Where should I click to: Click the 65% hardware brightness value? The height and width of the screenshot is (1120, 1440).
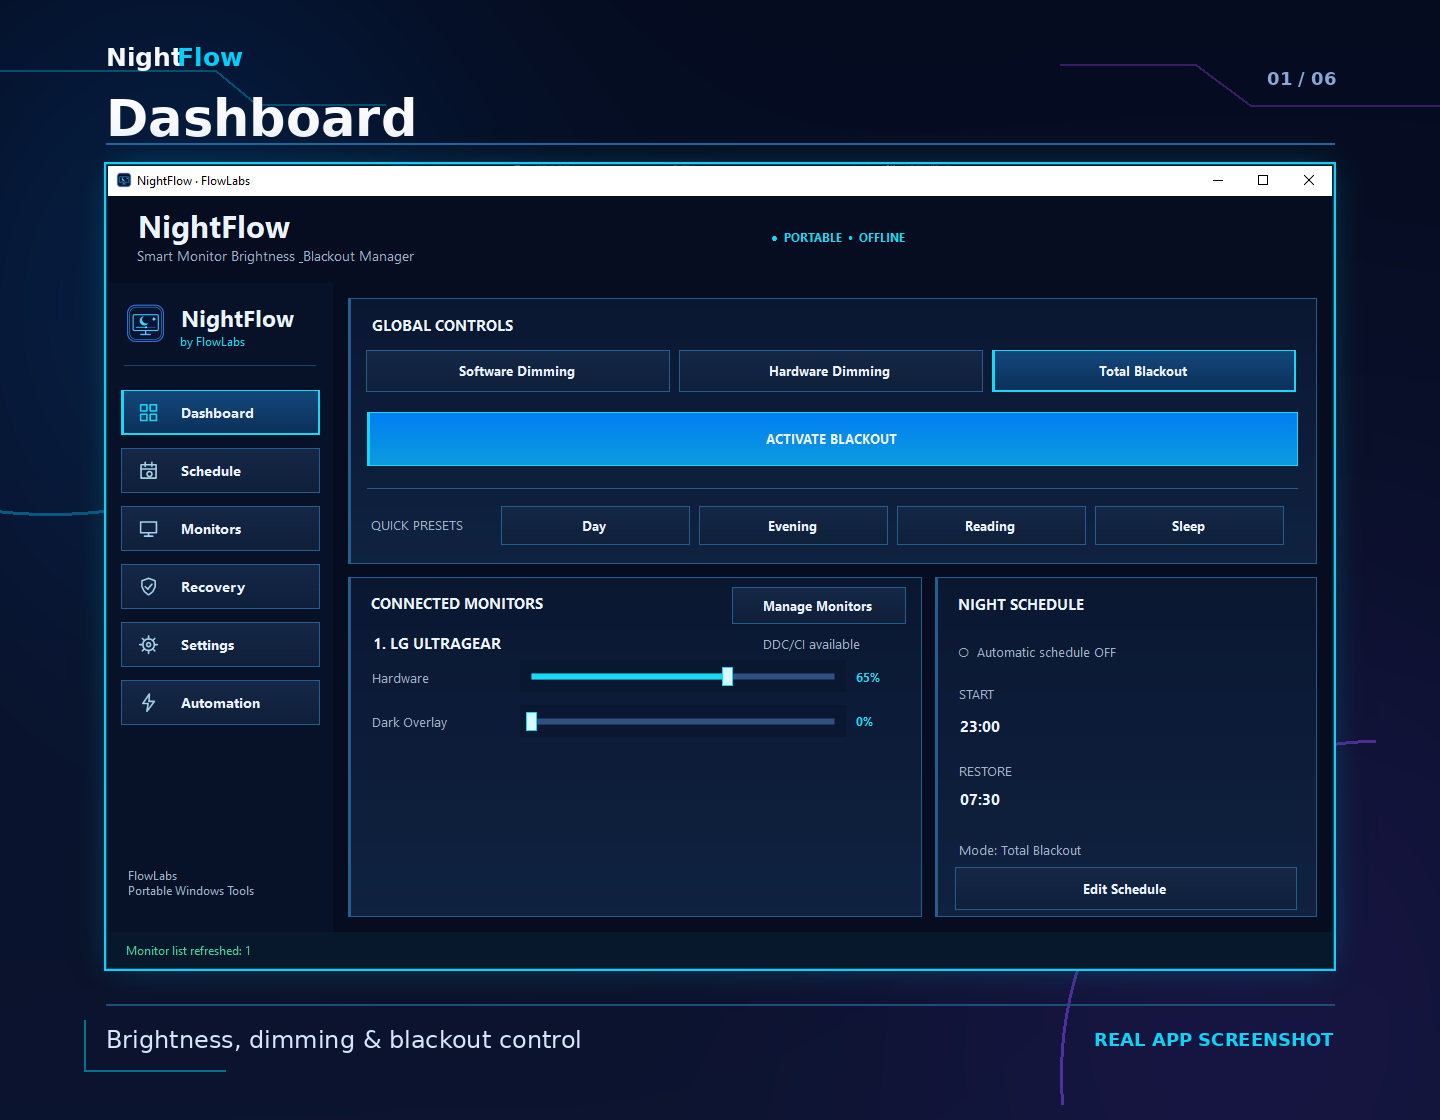[868, 678]
